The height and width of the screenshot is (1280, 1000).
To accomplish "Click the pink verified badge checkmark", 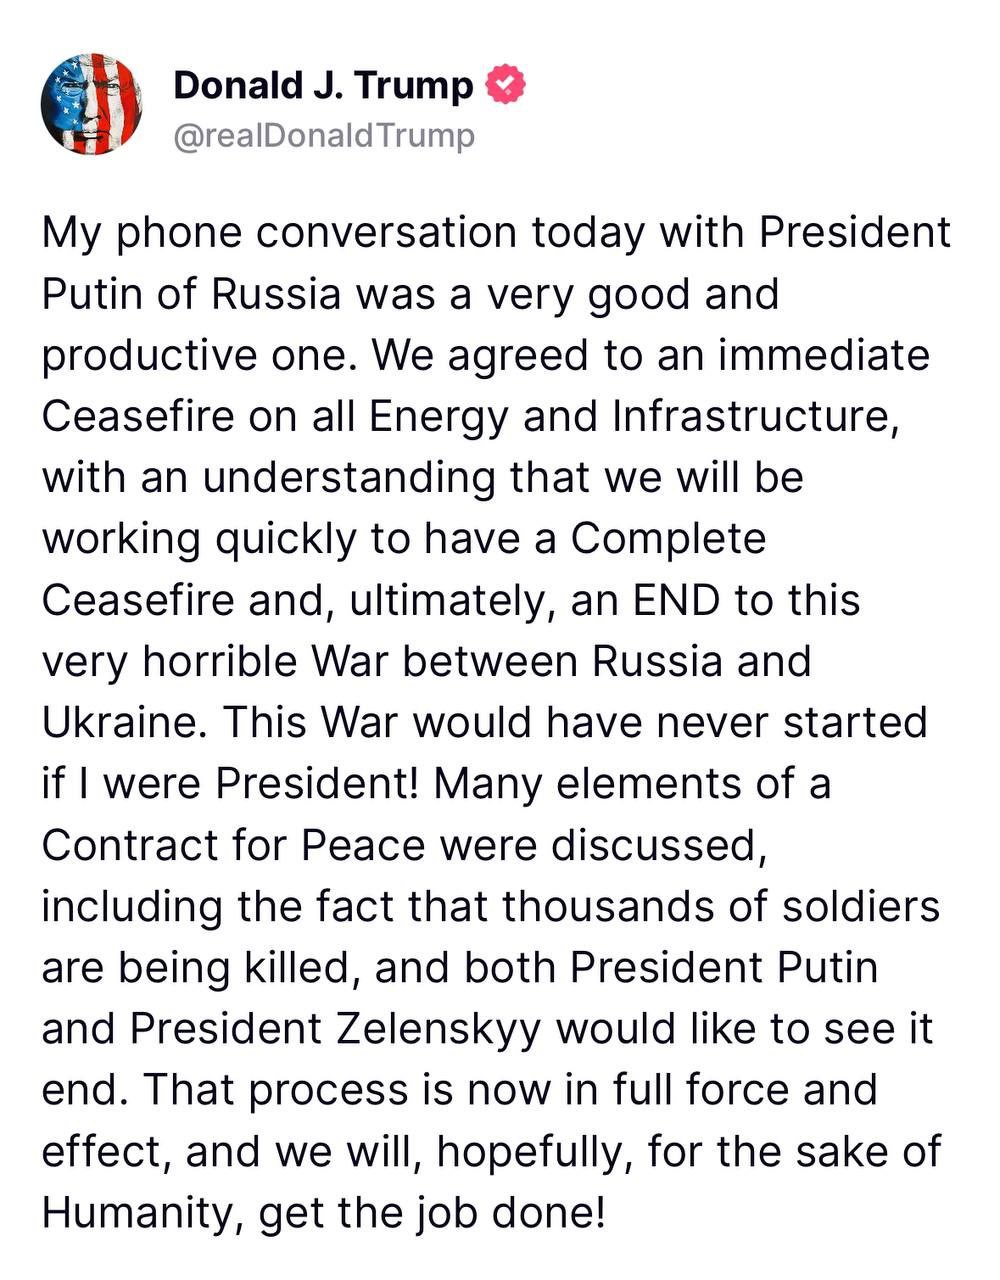I will tap(506, 86).
